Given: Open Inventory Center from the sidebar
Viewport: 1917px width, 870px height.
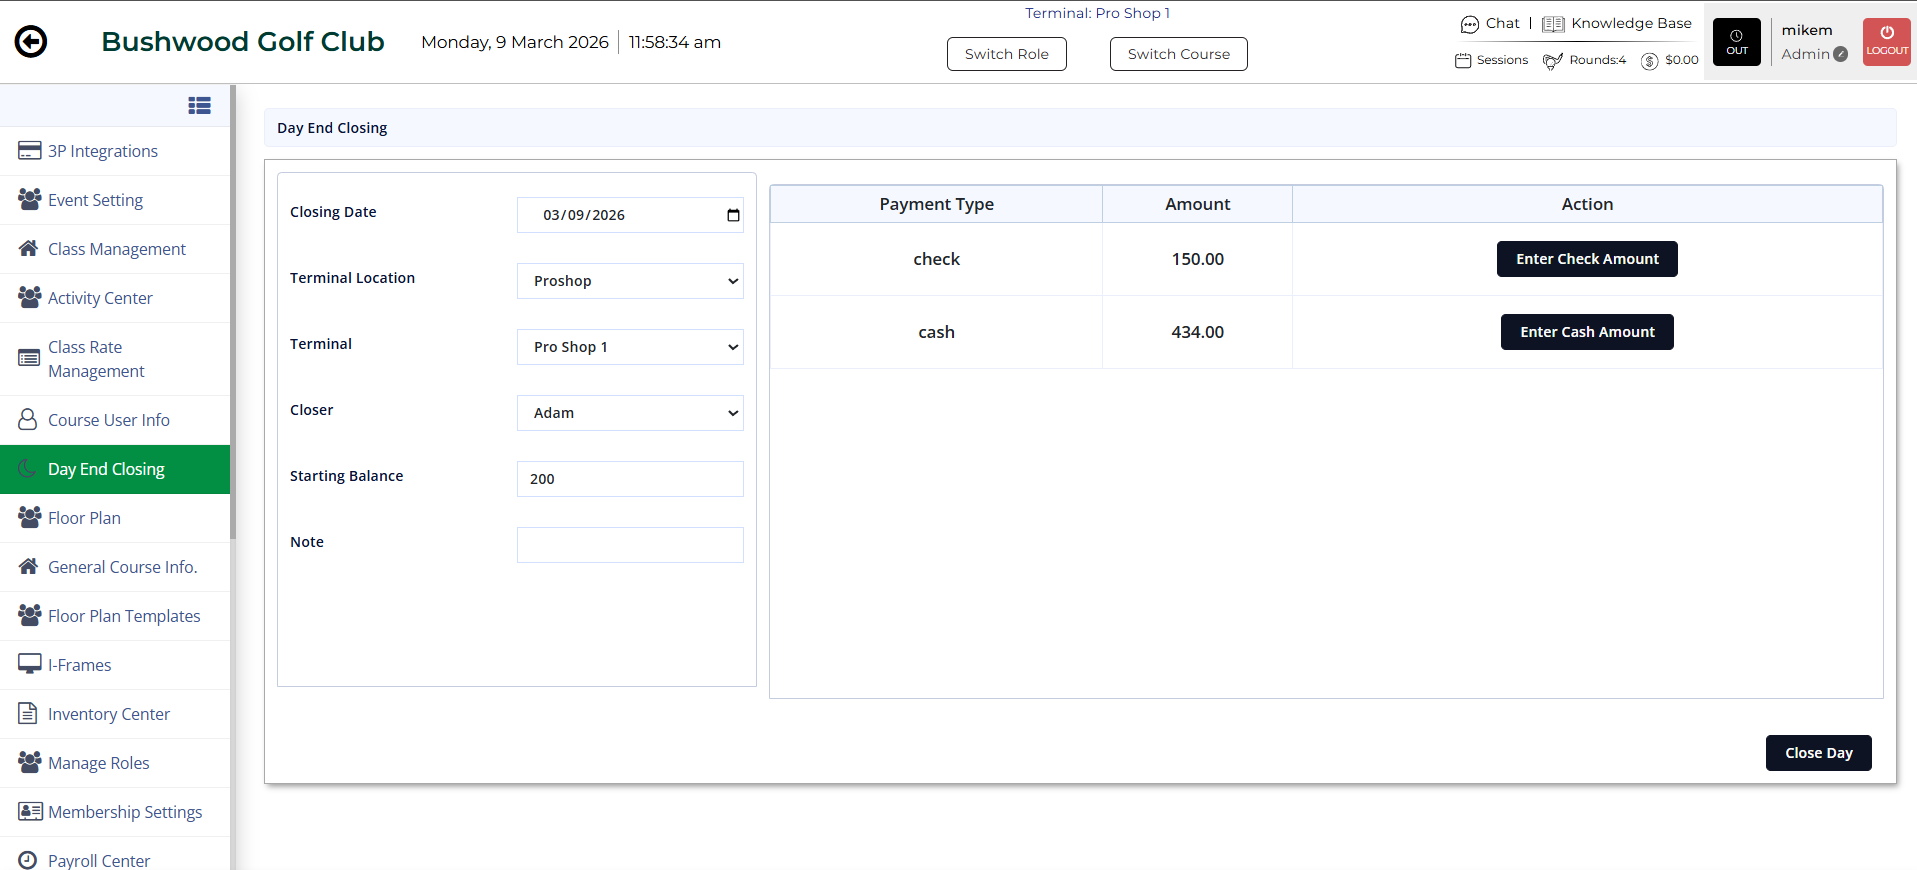Looking at the screenshot, I should click(108, 714).
